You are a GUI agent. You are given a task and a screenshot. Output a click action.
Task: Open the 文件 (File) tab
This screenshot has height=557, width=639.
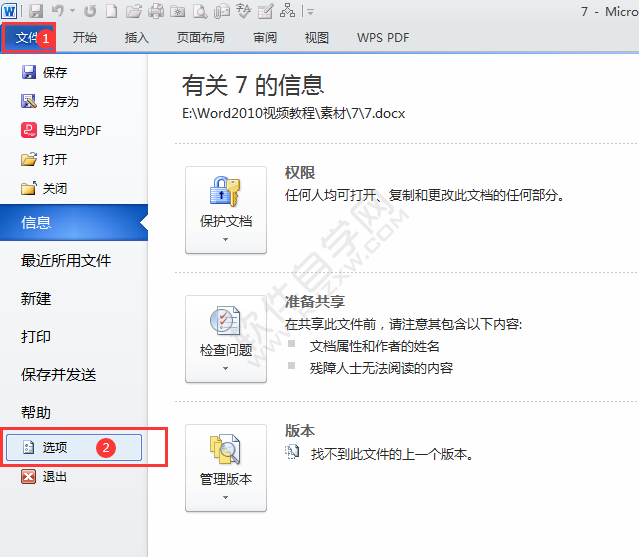[x=29, y=37]
